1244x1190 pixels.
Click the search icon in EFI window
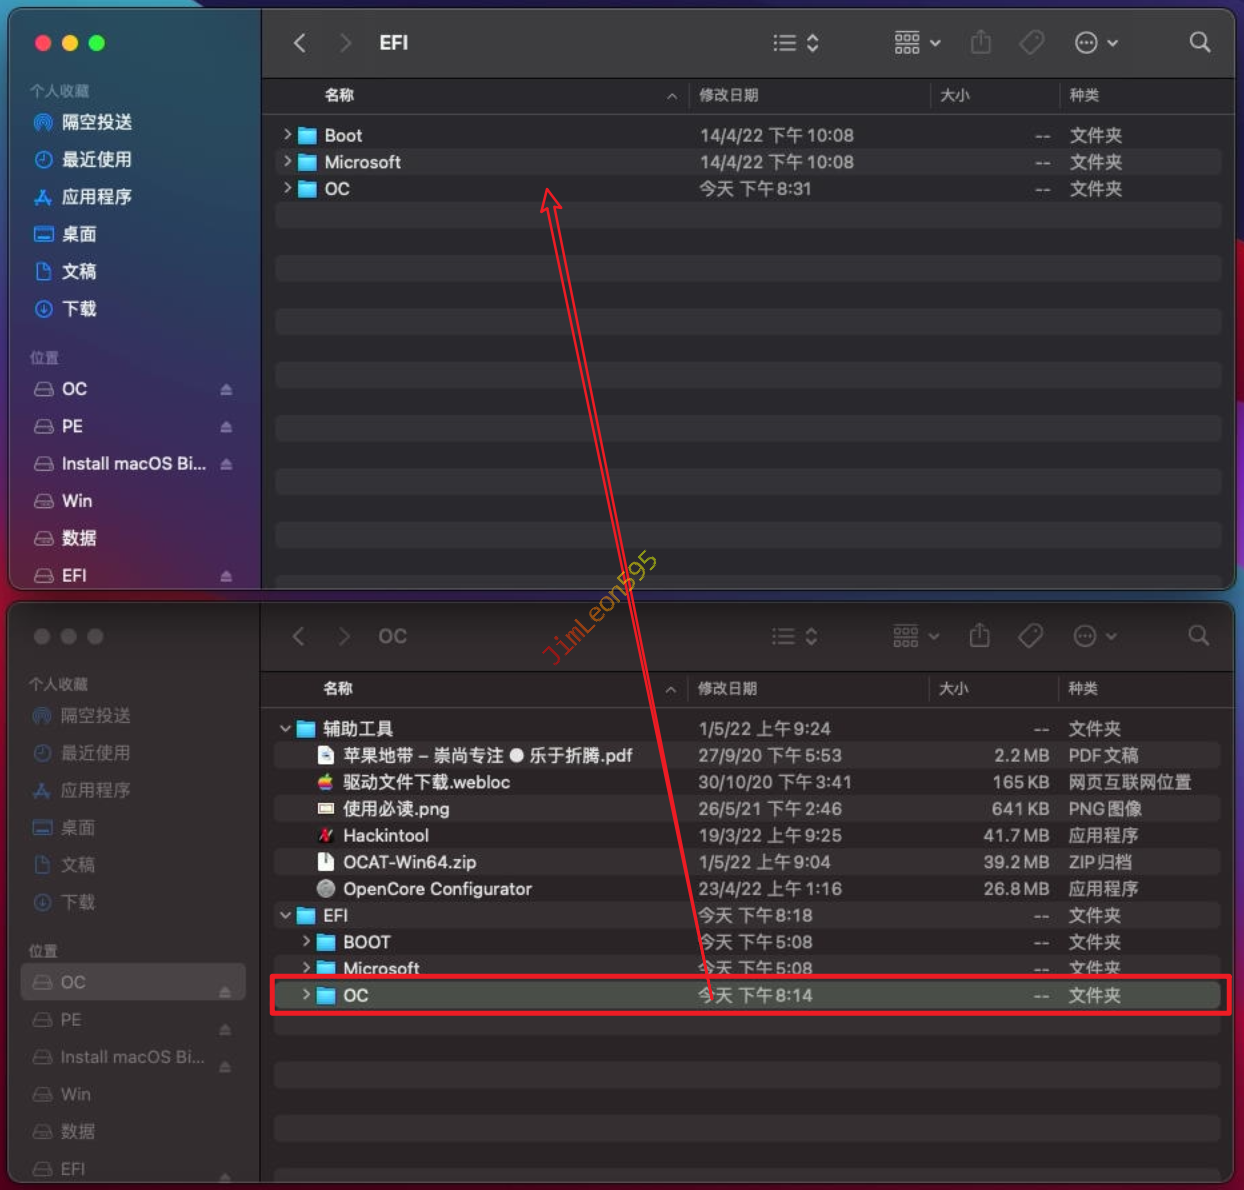coord(1199,42)
